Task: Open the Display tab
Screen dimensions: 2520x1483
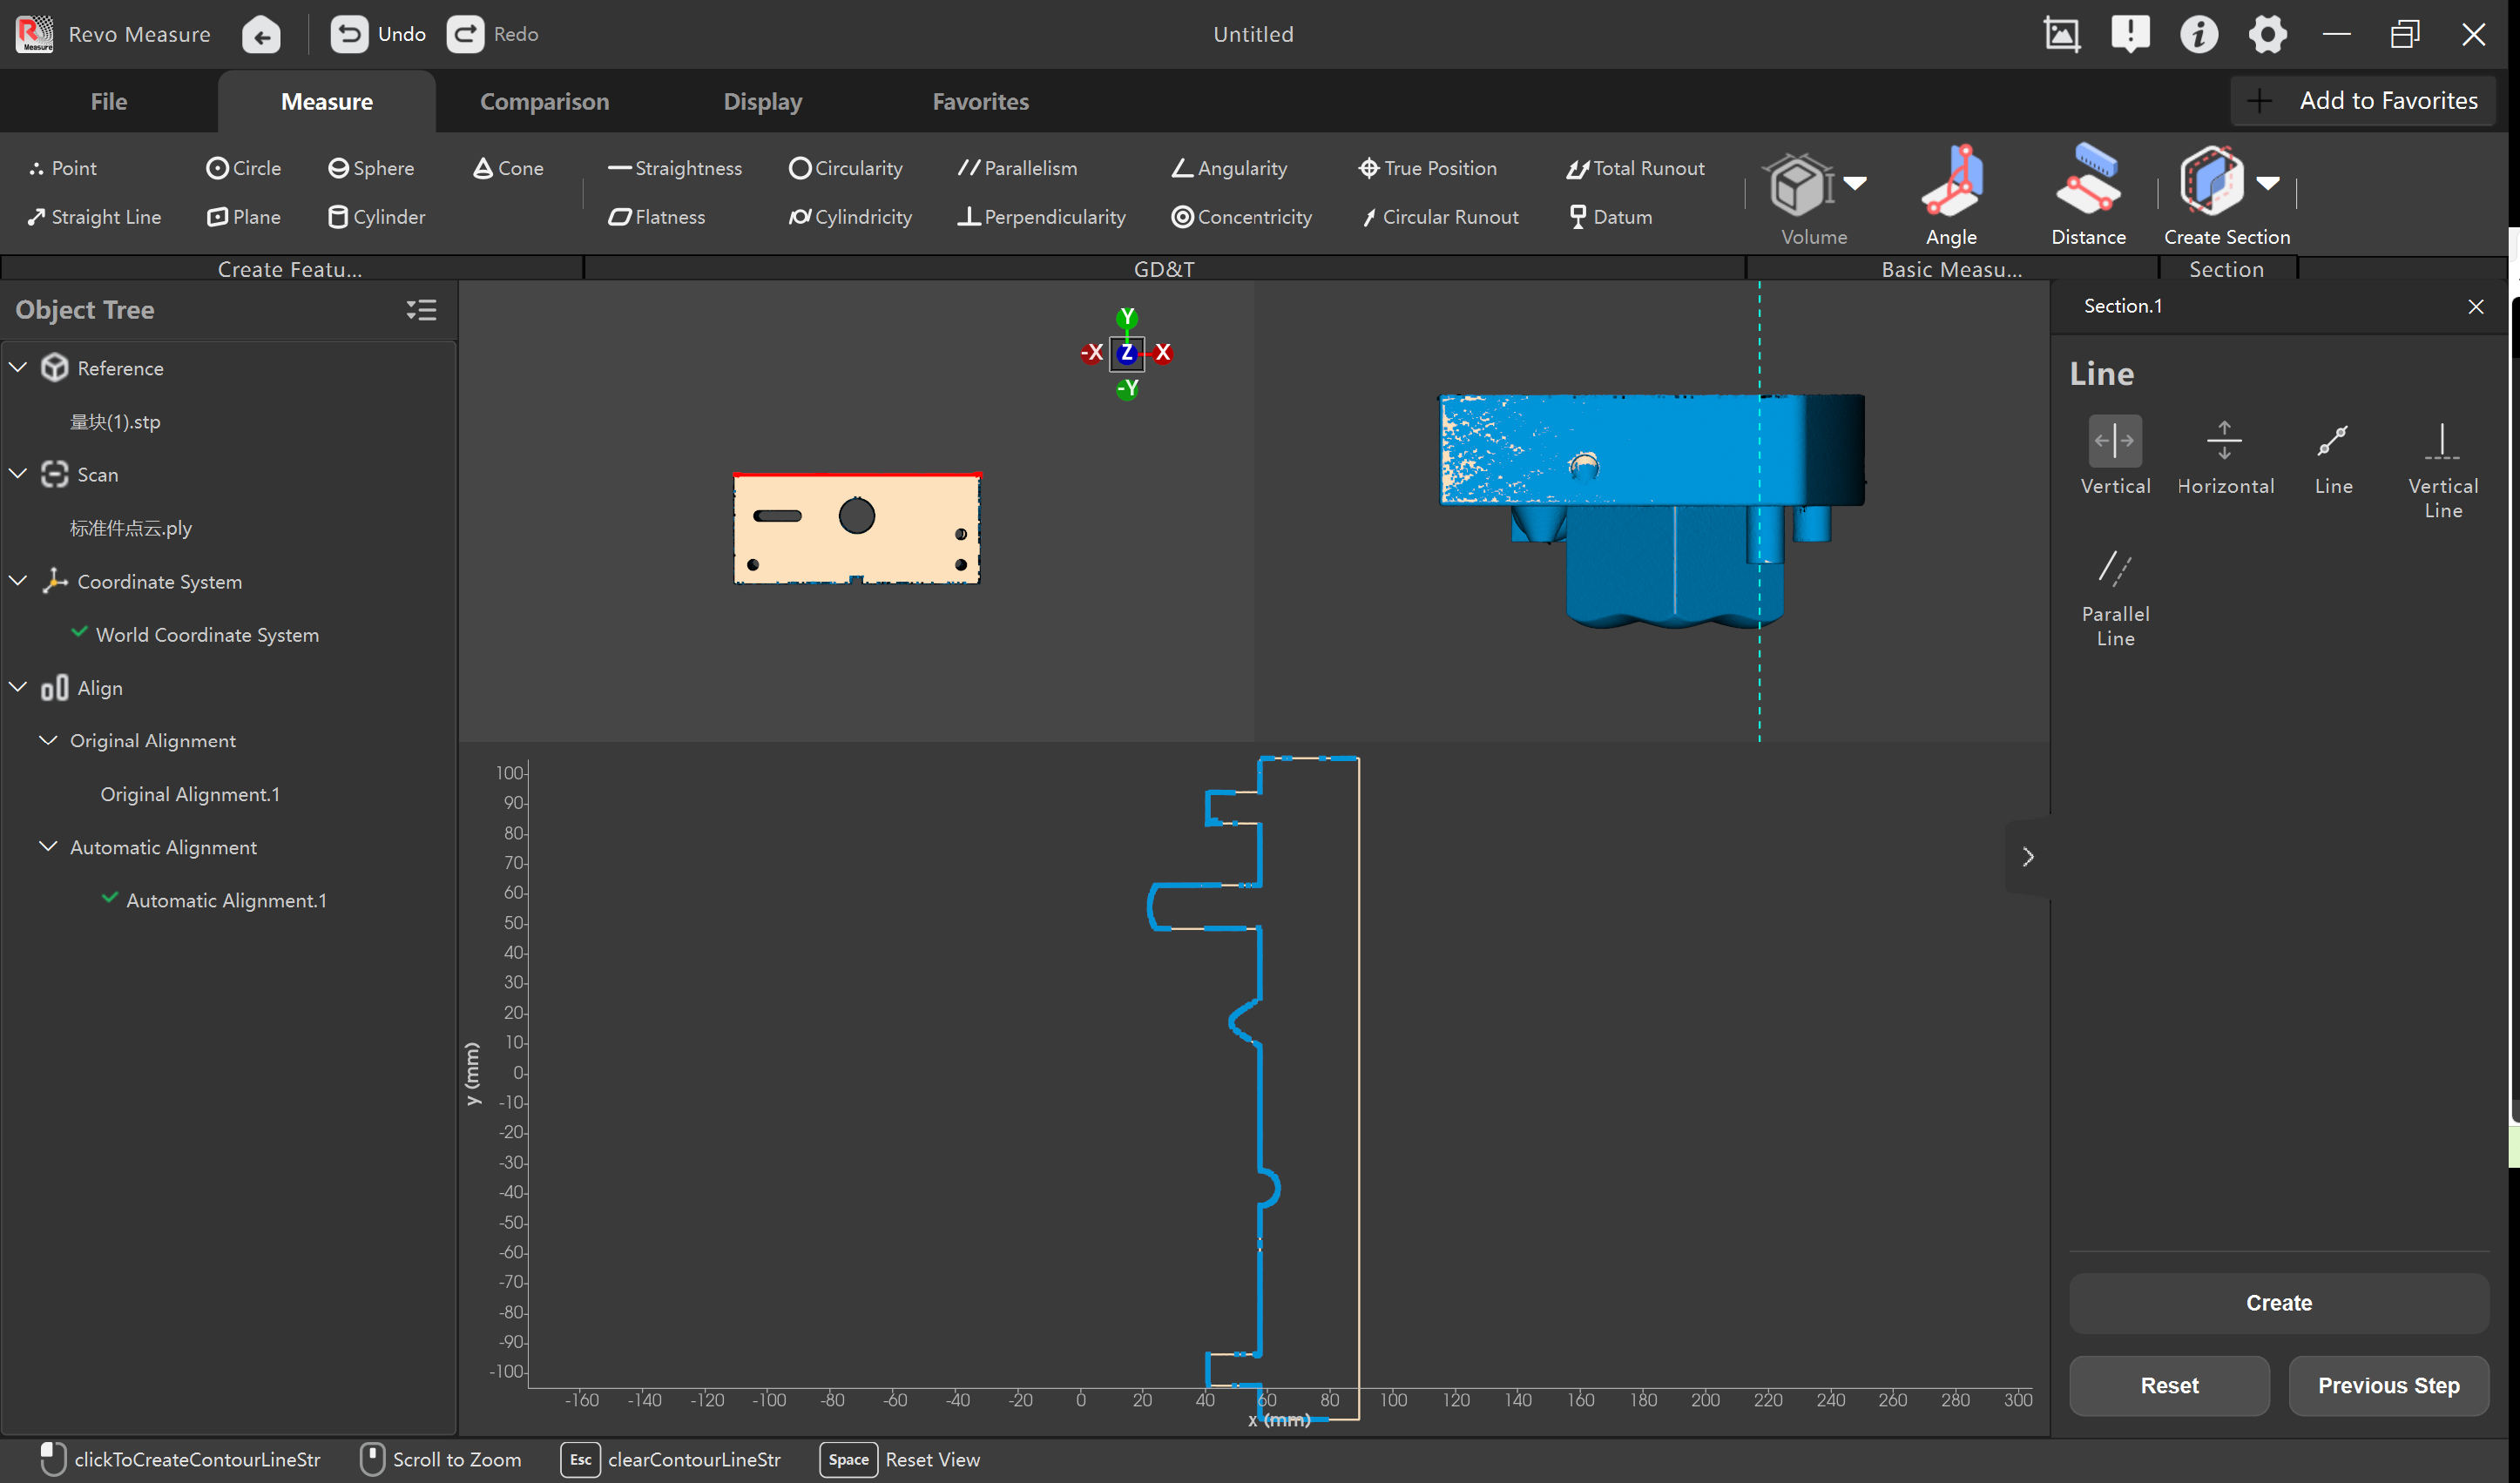Action: 762,101
